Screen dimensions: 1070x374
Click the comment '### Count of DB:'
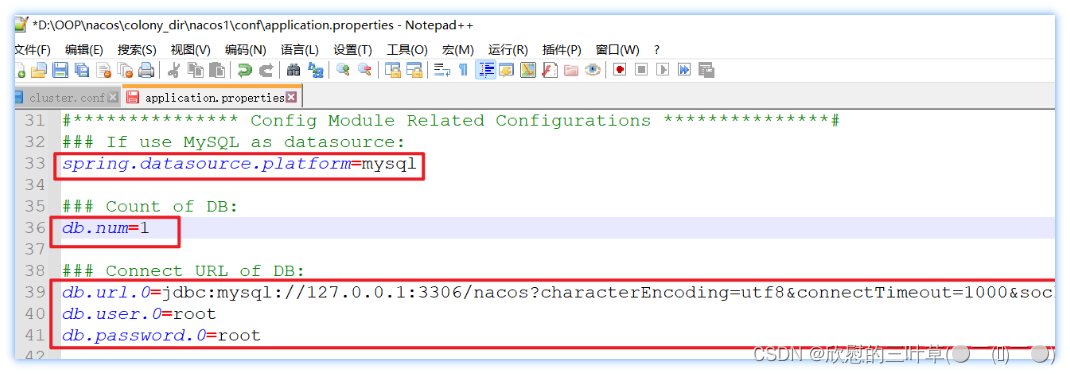[149, 207]
